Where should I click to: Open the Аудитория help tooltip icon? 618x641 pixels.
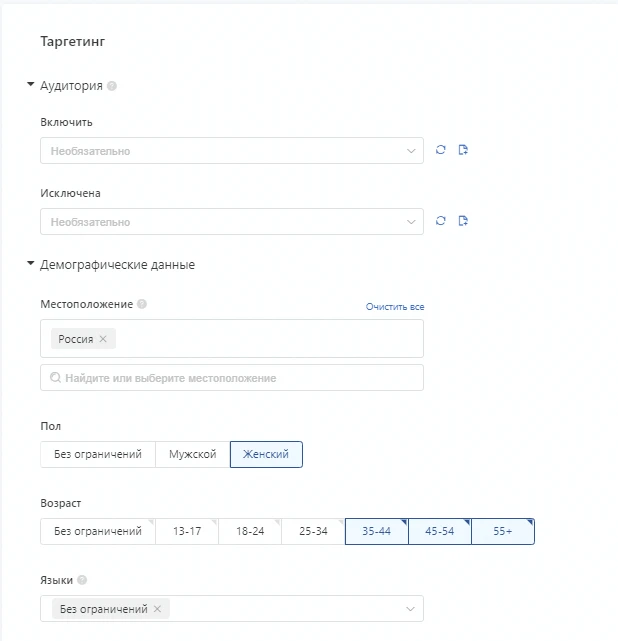112,86
